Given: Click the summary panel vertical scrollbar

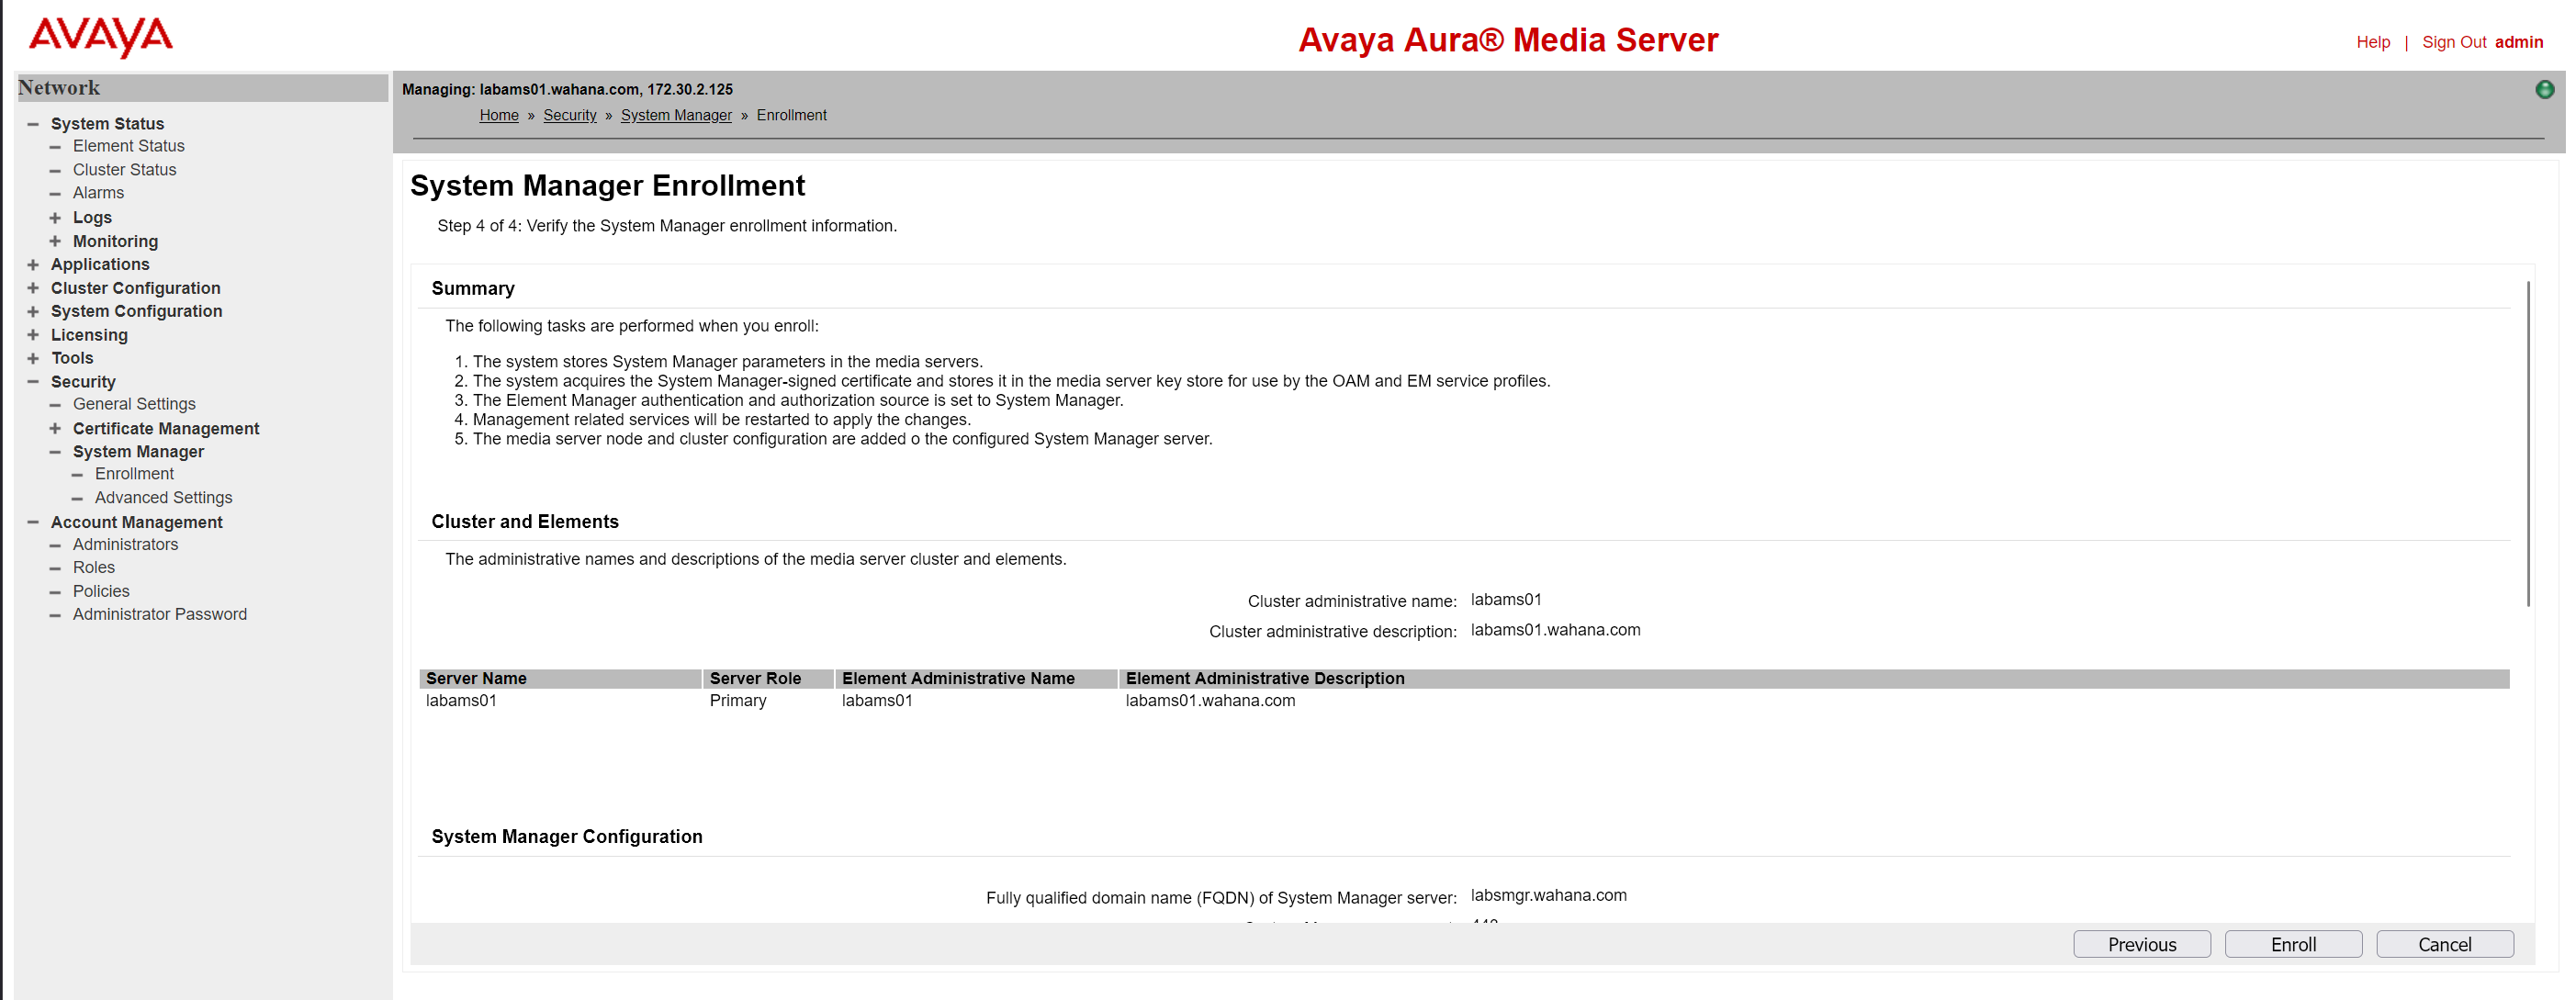Looking at the screenshot, I should (x=2528, y=445).
